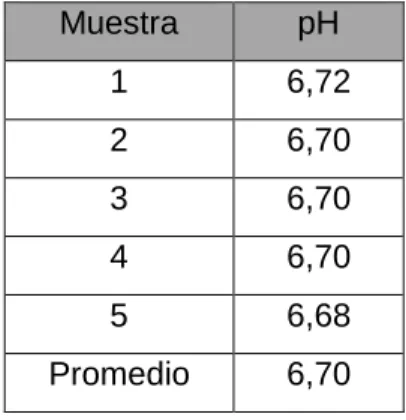
Task: Select the sample 4 row label cell
Action: (x=119, y=265)
